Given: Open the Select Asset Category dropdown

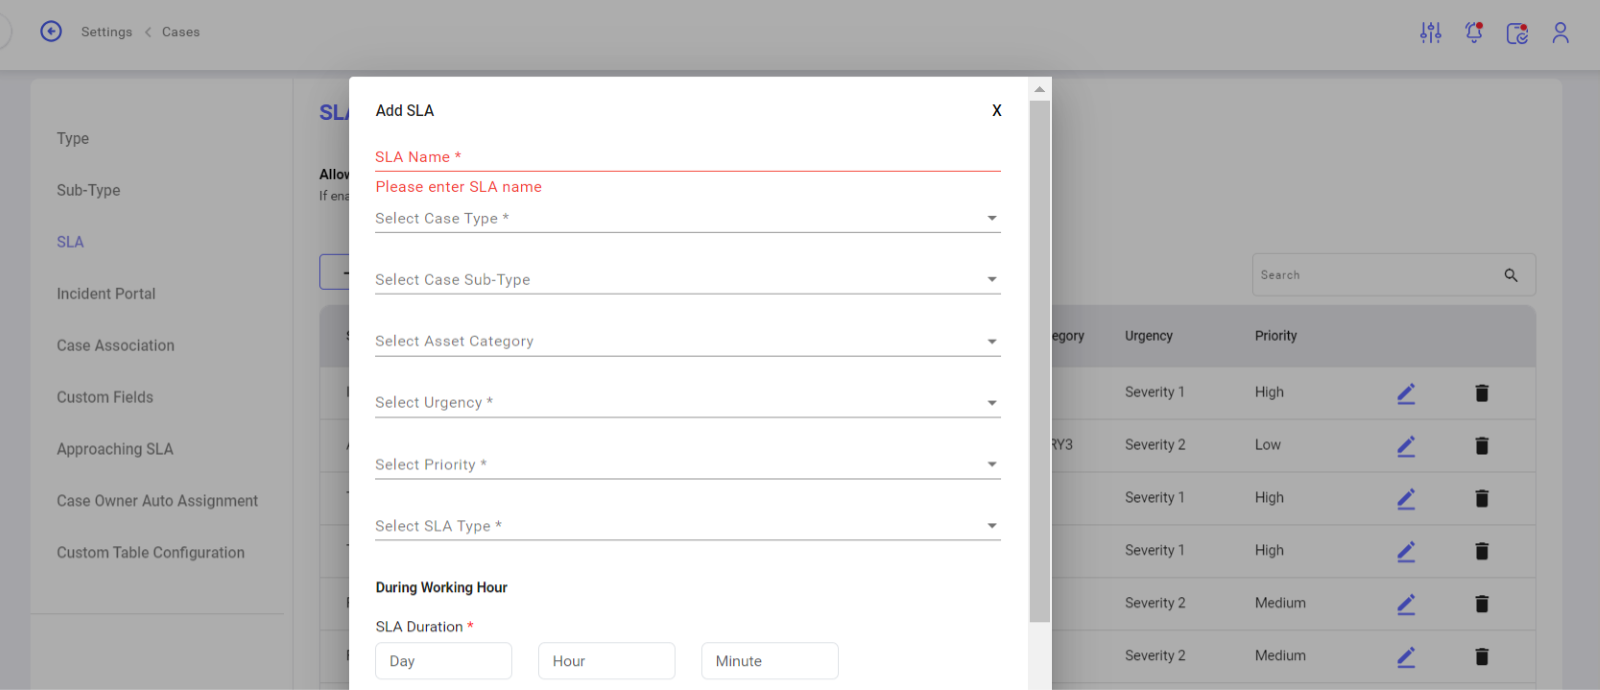Looking at the screenshot, I should click(688, 341).
